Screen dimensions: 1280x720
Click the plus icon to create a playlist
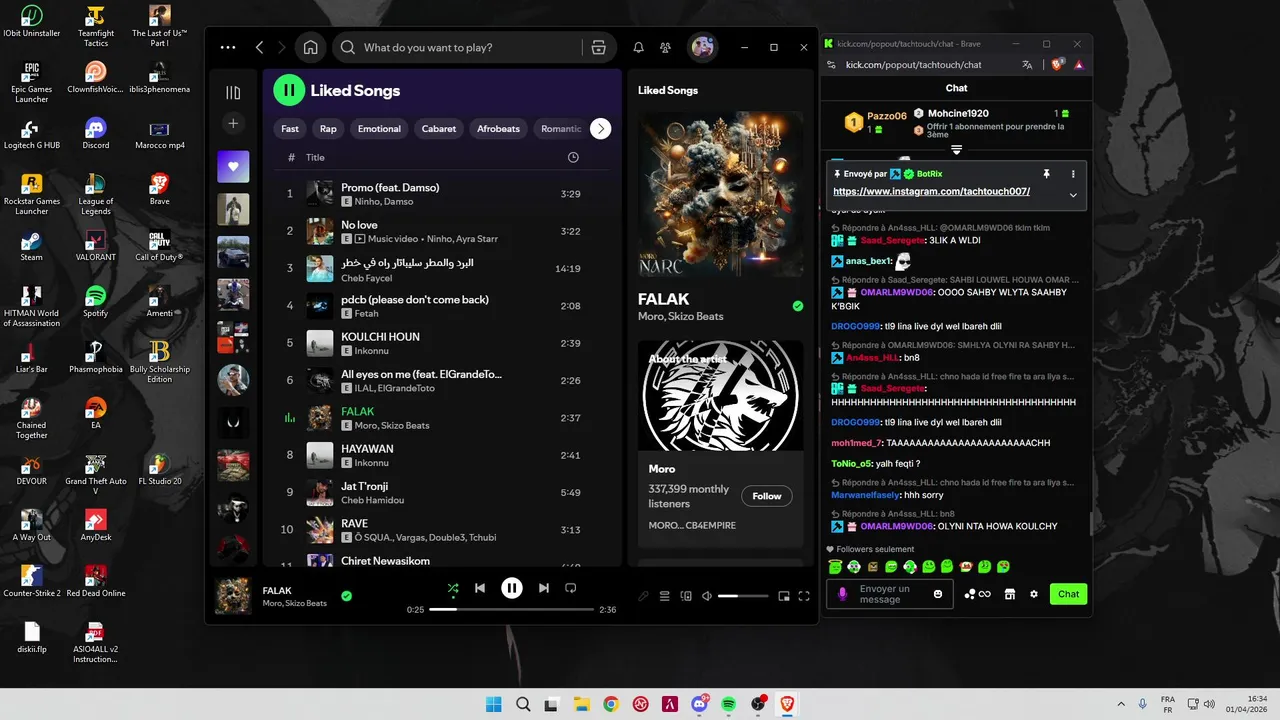(x=233, y=123)
